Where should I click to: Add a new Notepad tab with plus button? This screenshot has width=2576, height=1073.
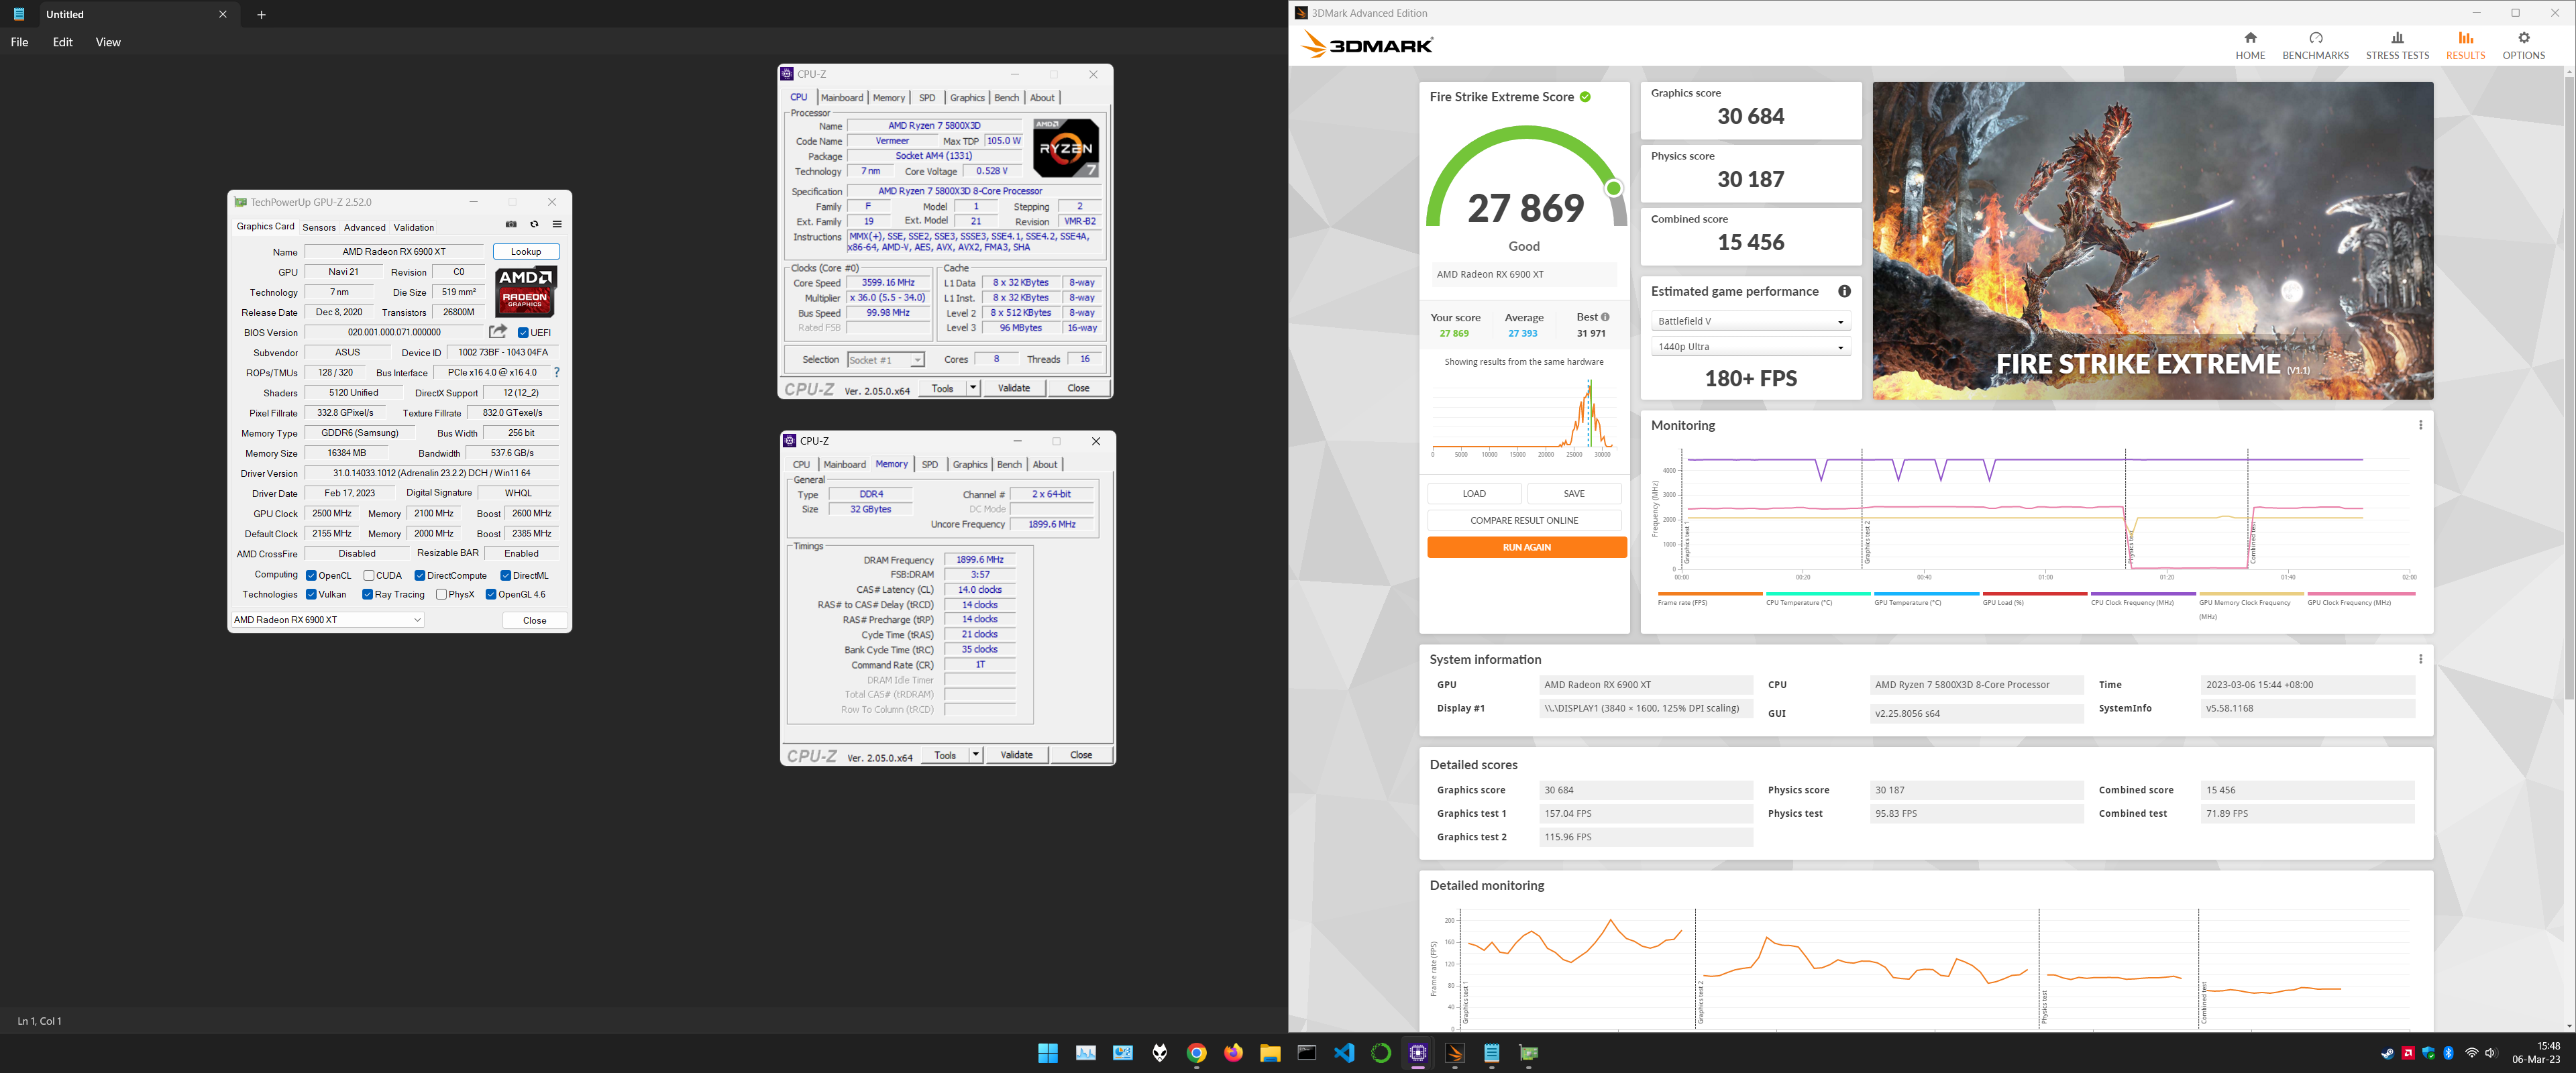coord(261,14)
